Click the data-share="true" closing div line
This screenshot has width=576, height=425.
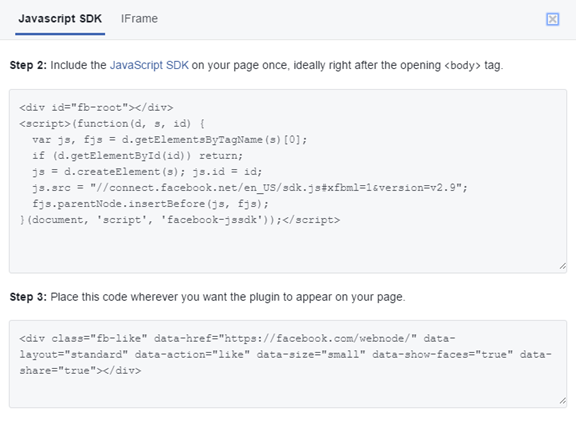click(80, 370)
